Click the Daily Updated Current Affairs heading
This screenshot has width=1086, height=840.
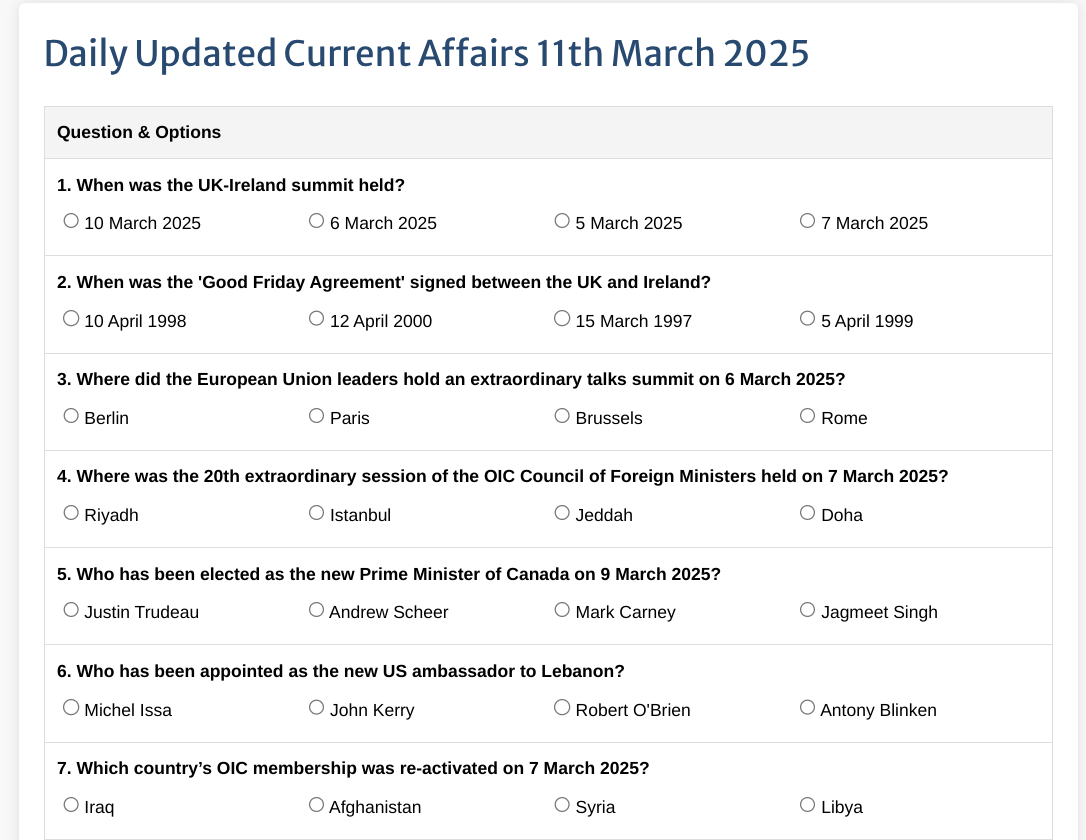pos(427,53)
